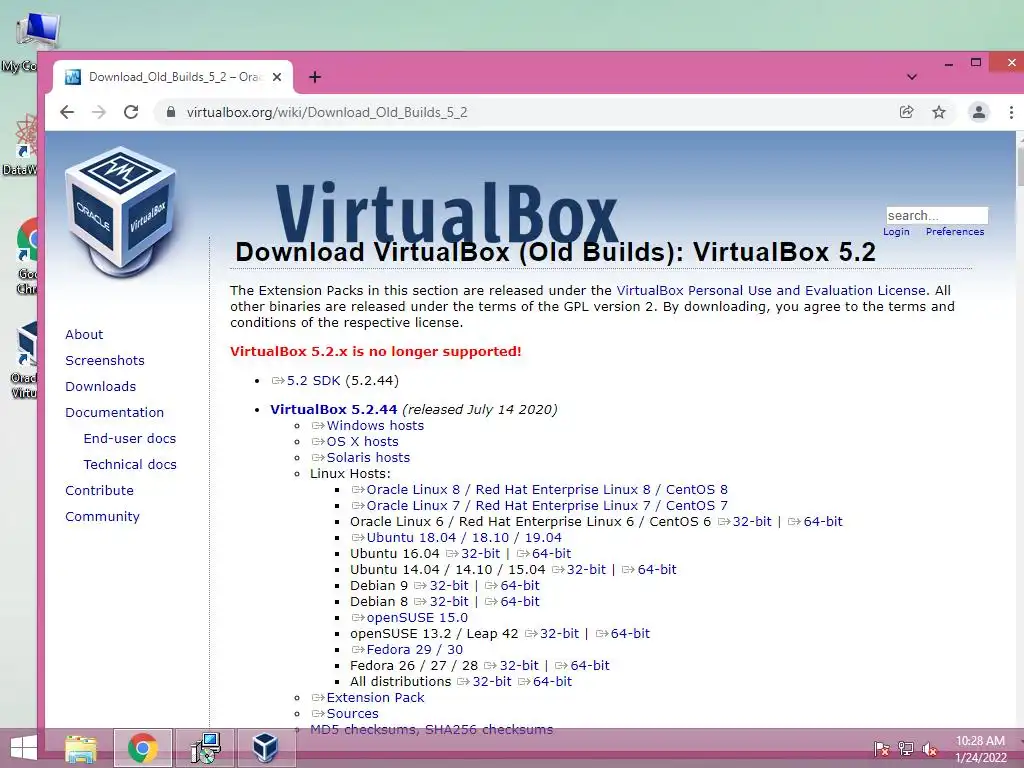Click Oracle Linux 8 / RHEL 8 / CentOS 8 link
Image resolution: width=1024 pixels, height=768 pixels.
coord(539,490)
